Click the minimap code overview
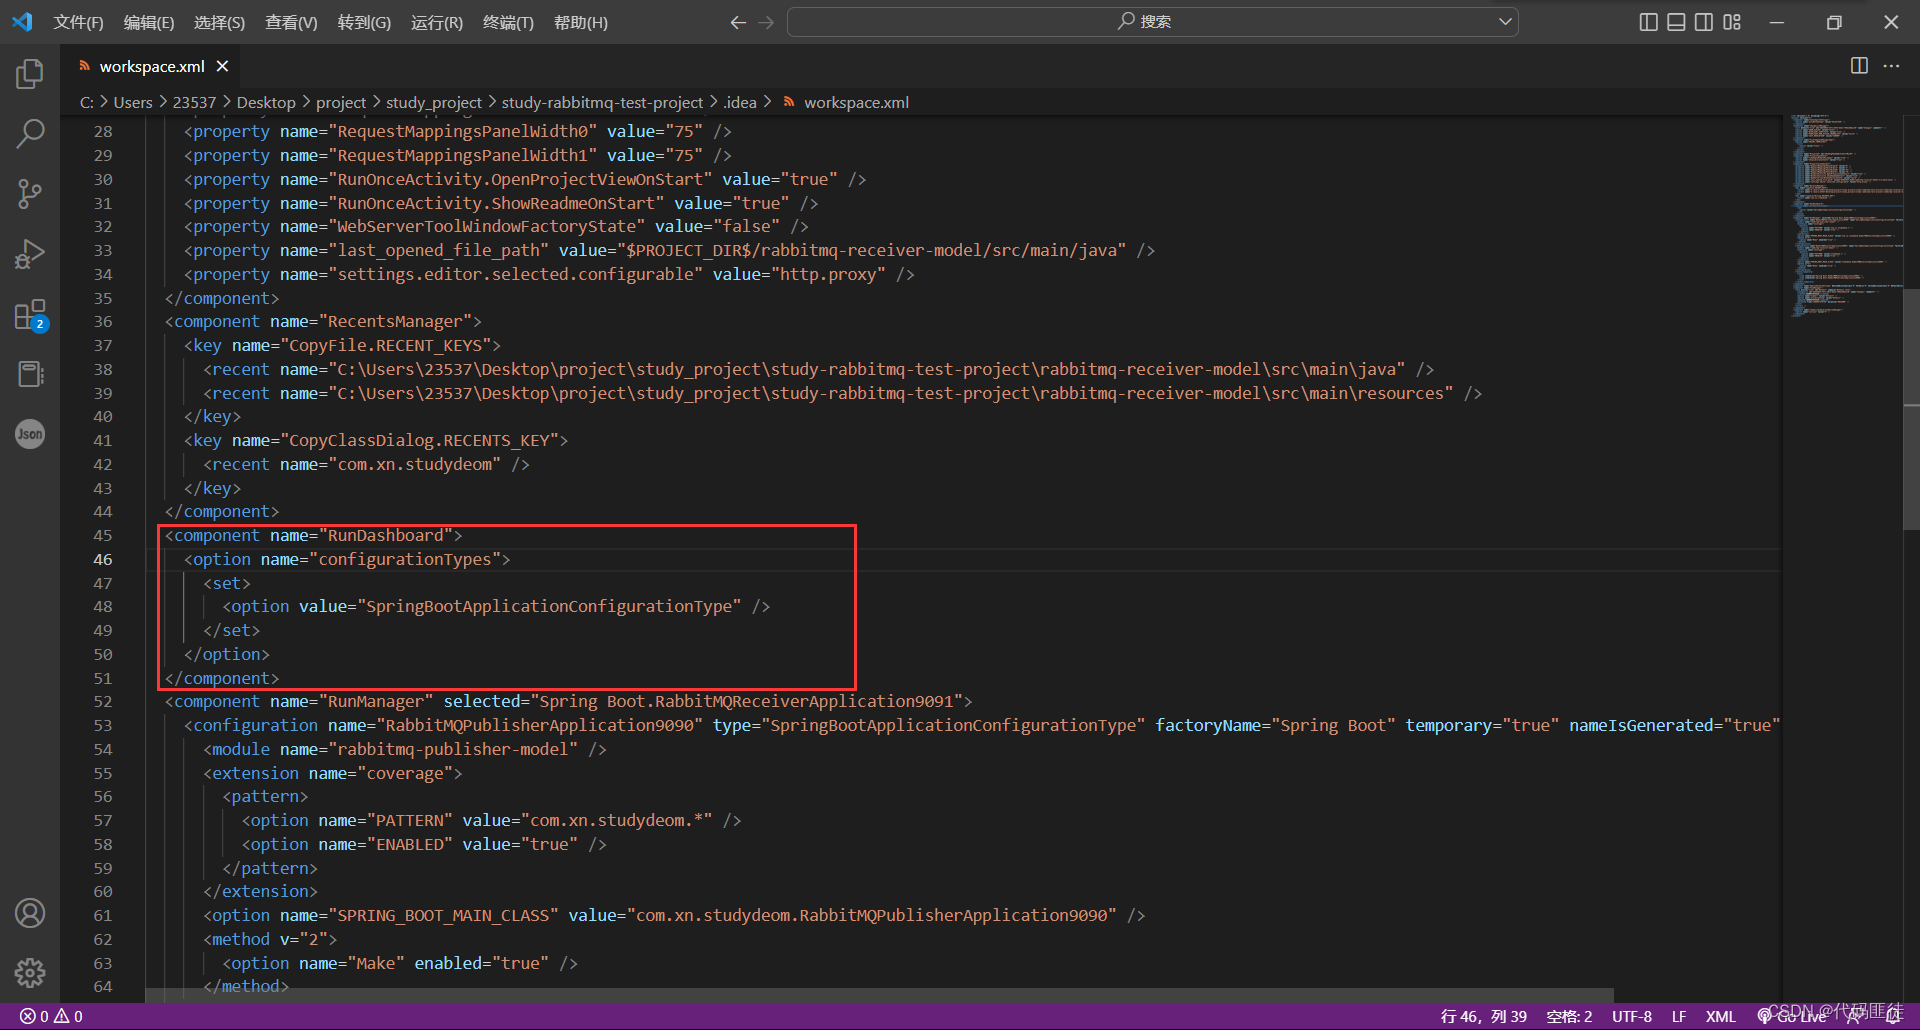 pyautogui.click(x=1845, y=216)
